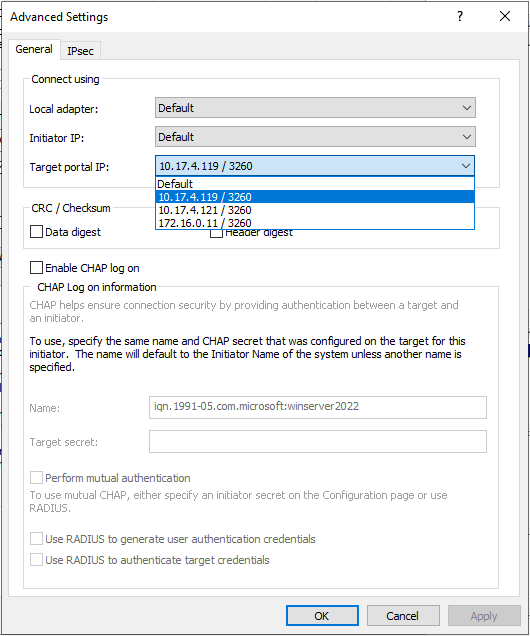Pick the highlighted 10.17.4.119 / 3260 entry
530x636 pixels.
click(315, 197)
